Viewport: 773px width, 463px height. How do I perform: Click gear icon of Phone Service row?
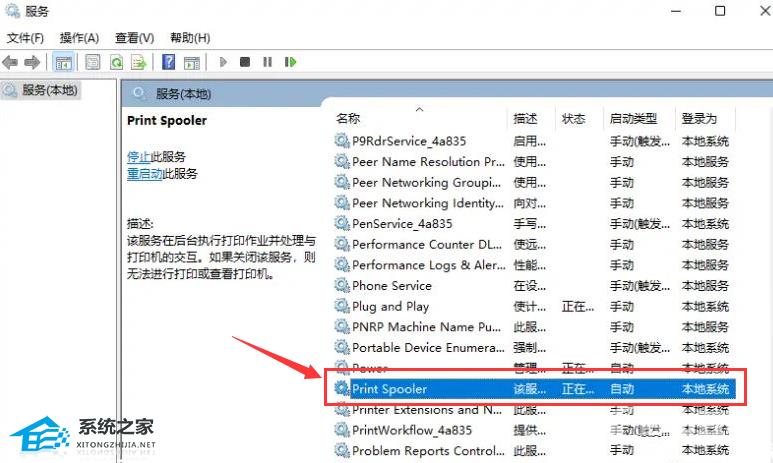coord(342,285)
